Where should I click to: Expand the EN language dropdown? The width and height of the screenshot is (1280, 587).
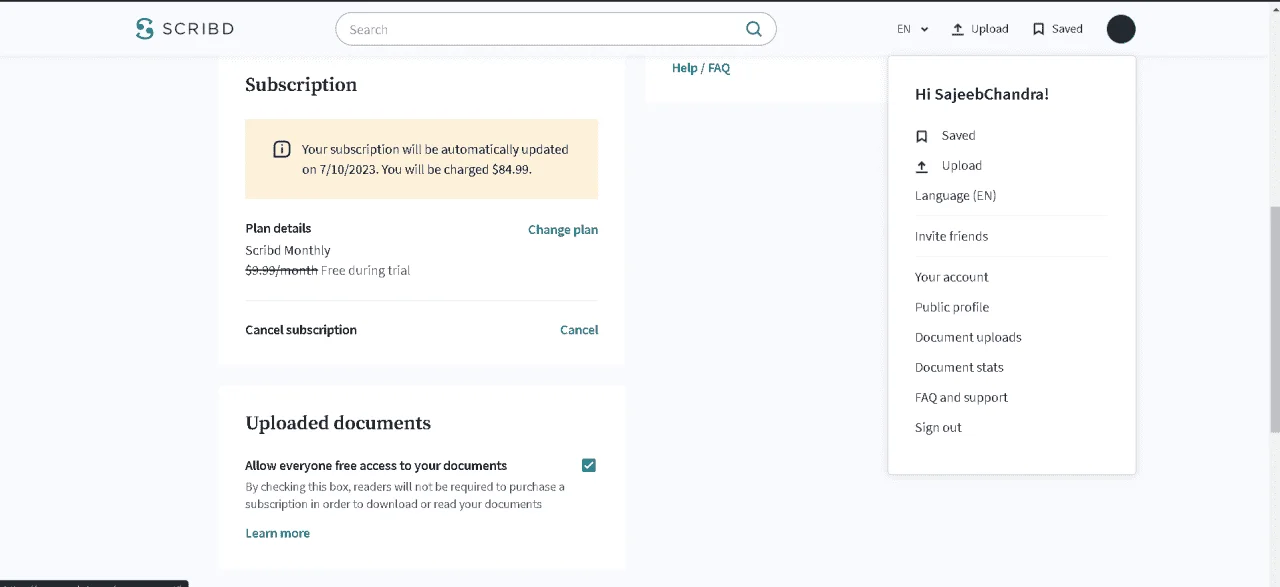point(913,29)
